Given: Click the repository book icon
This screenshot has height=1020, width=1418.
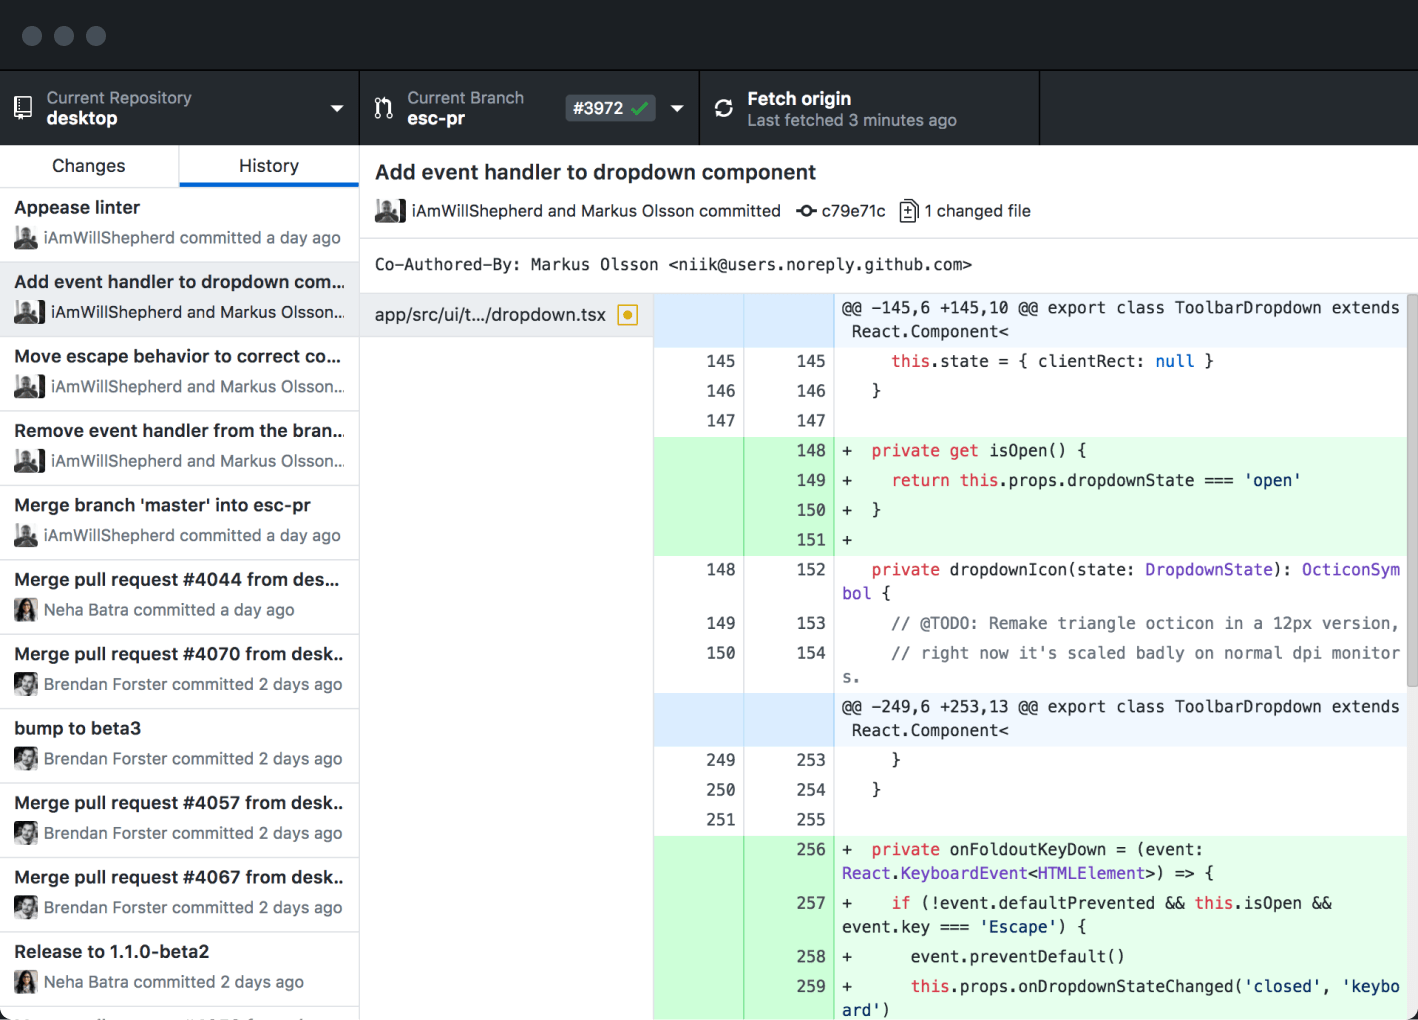Looking at the screenshot, I should coord(22,107).
